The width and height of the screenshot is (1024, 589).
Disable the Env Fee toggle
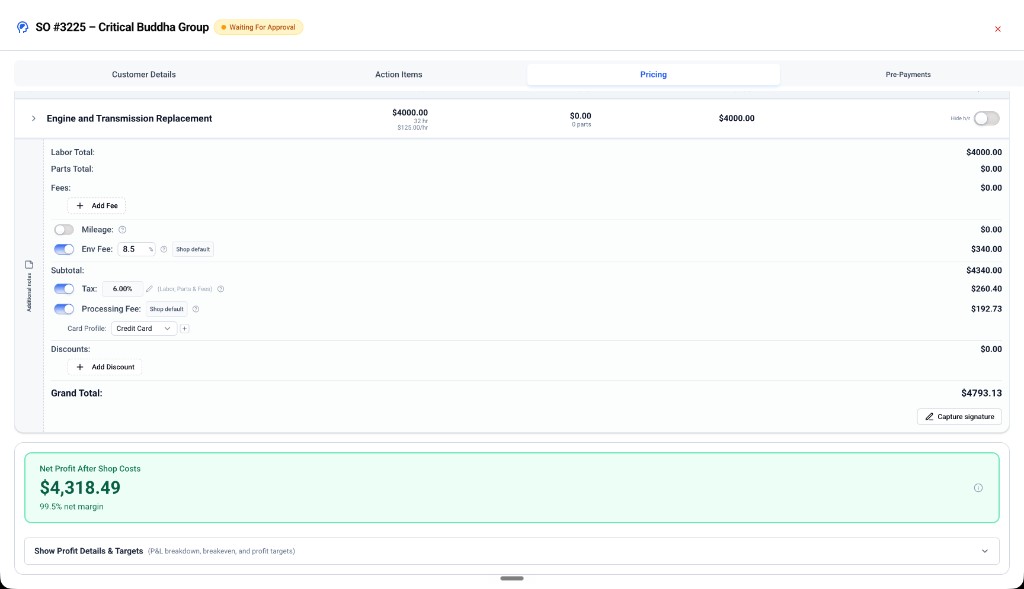64,249
